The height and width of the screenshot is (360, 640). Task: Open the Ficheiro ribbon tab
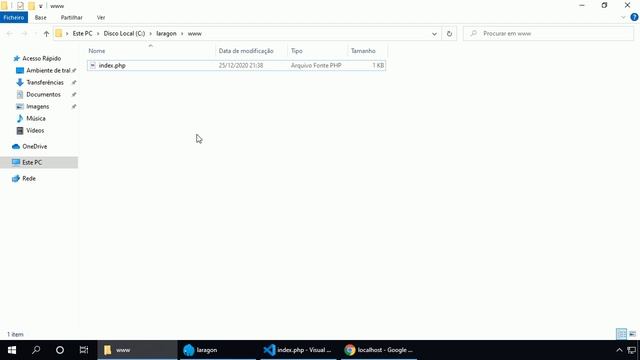coord(14,18)
